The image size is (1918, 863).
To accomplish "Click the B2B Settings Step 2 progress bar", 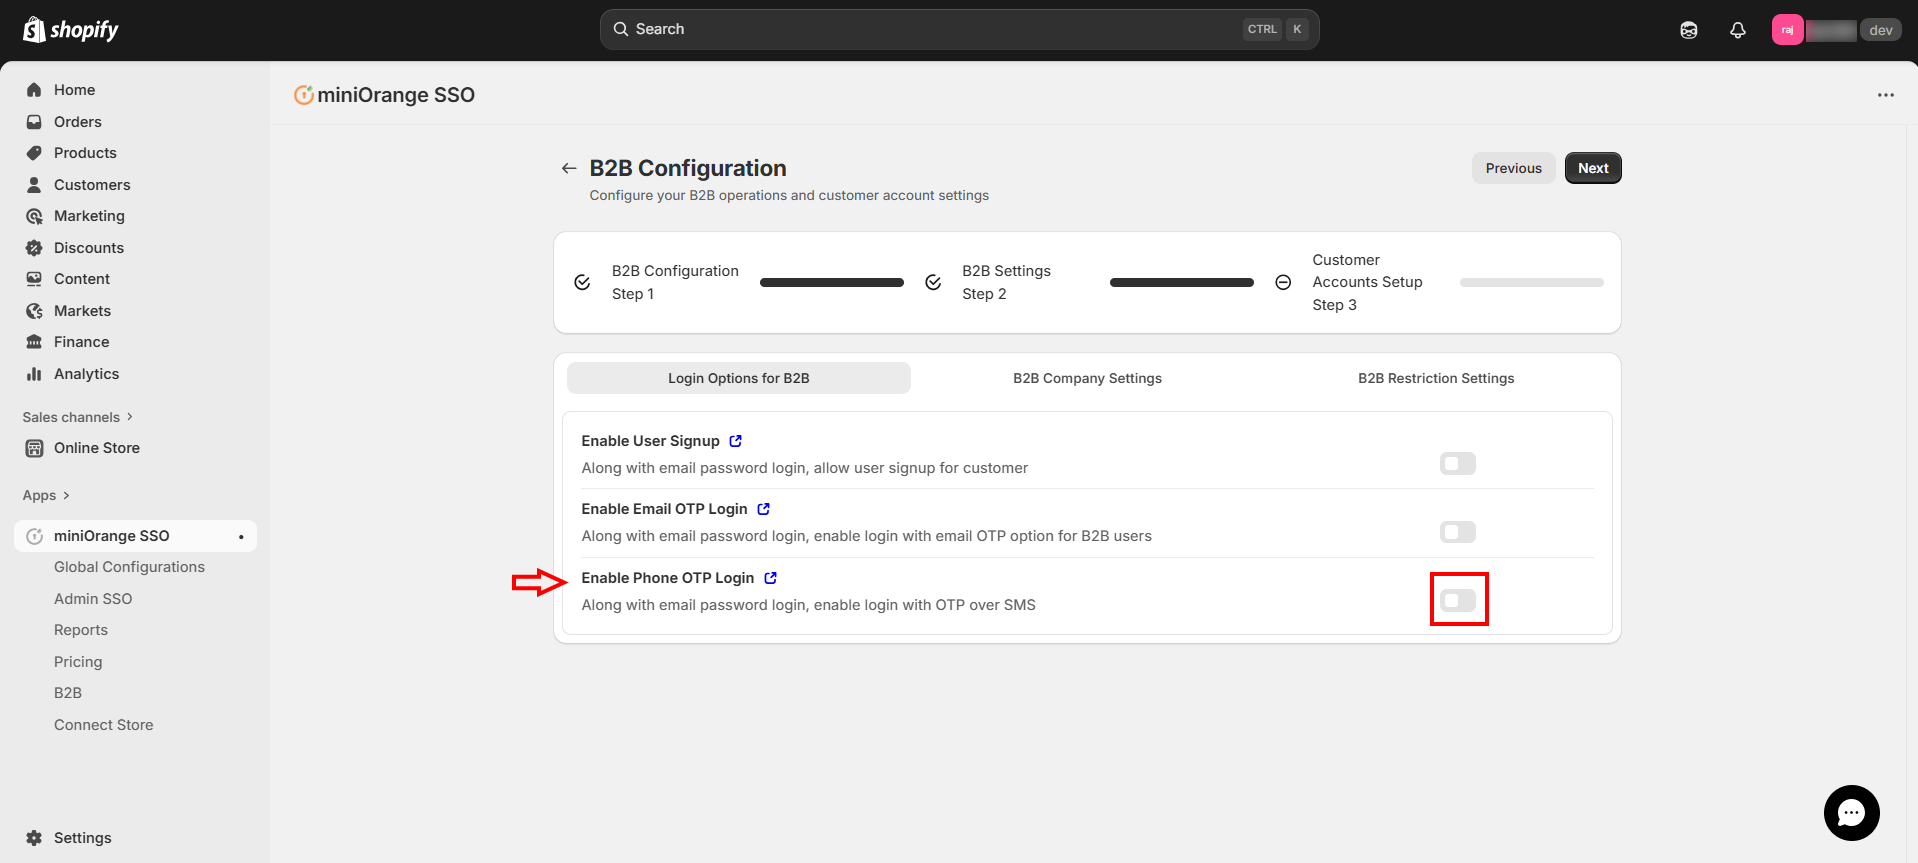I will 1182,283.
